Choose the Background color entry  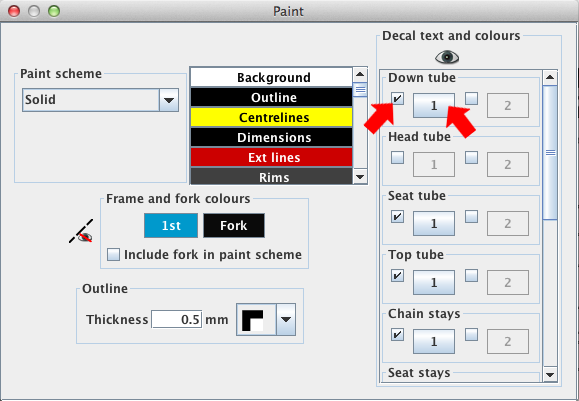(271, 78)
